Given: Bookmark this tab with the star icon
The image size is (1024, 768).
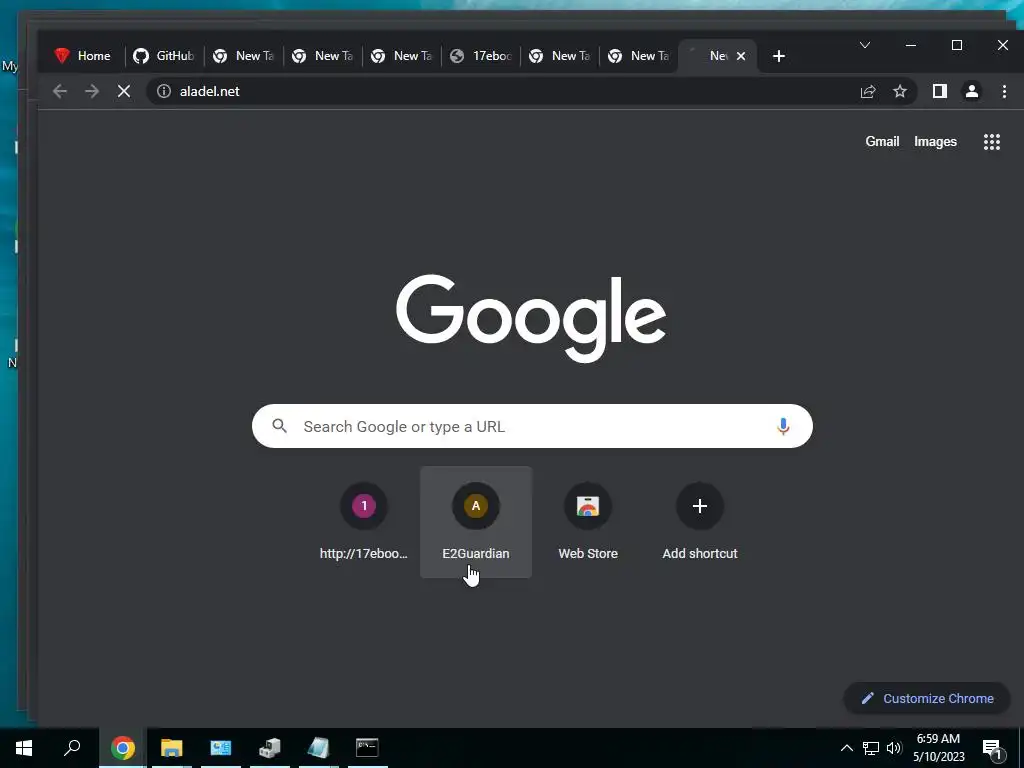Looking at the screenshot, I should 900,91.
